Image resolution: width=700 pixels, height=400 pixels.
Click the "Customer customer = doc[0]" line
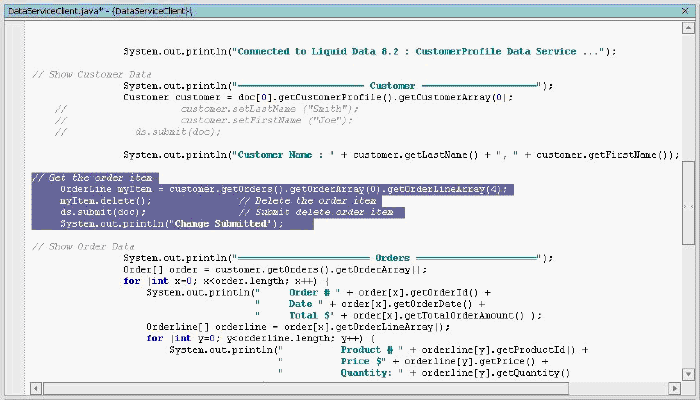[x=318, y=97]
